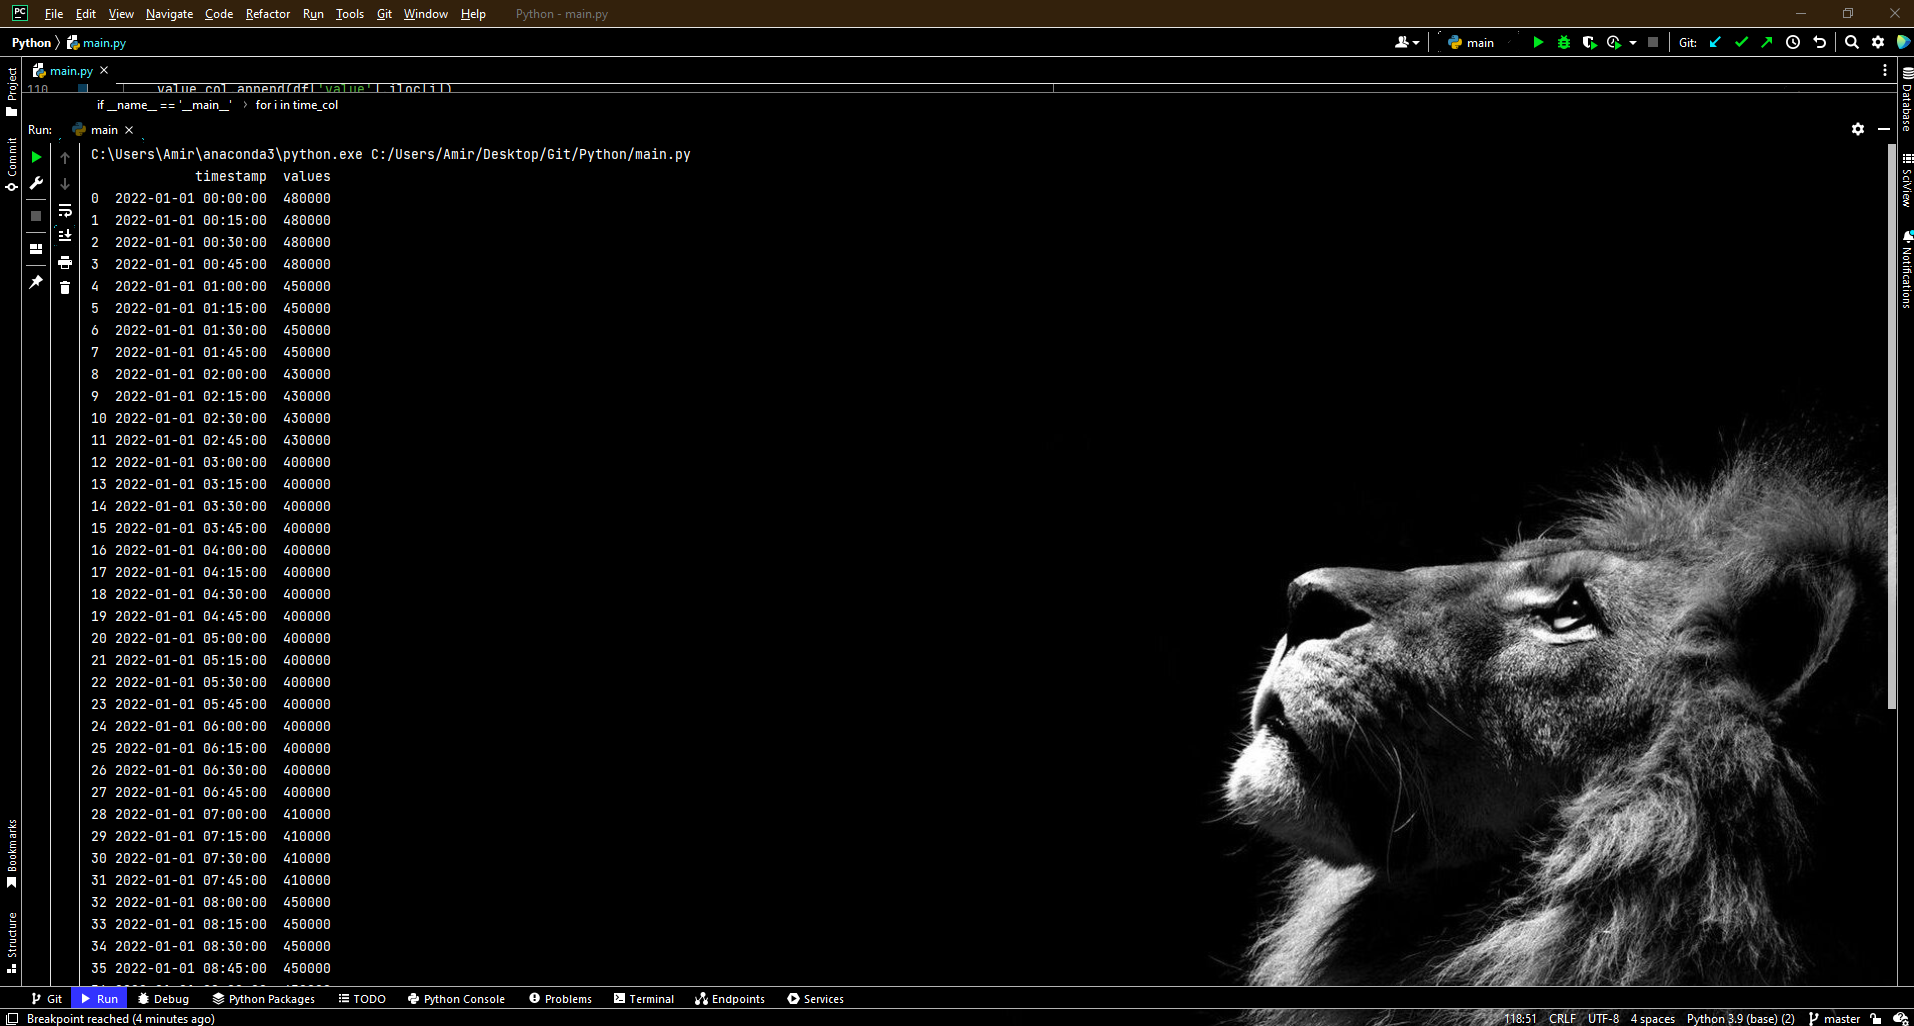This screenshot has width=1914, height=1026.
Task: Open the Services tool window
Action: point(815,998)
